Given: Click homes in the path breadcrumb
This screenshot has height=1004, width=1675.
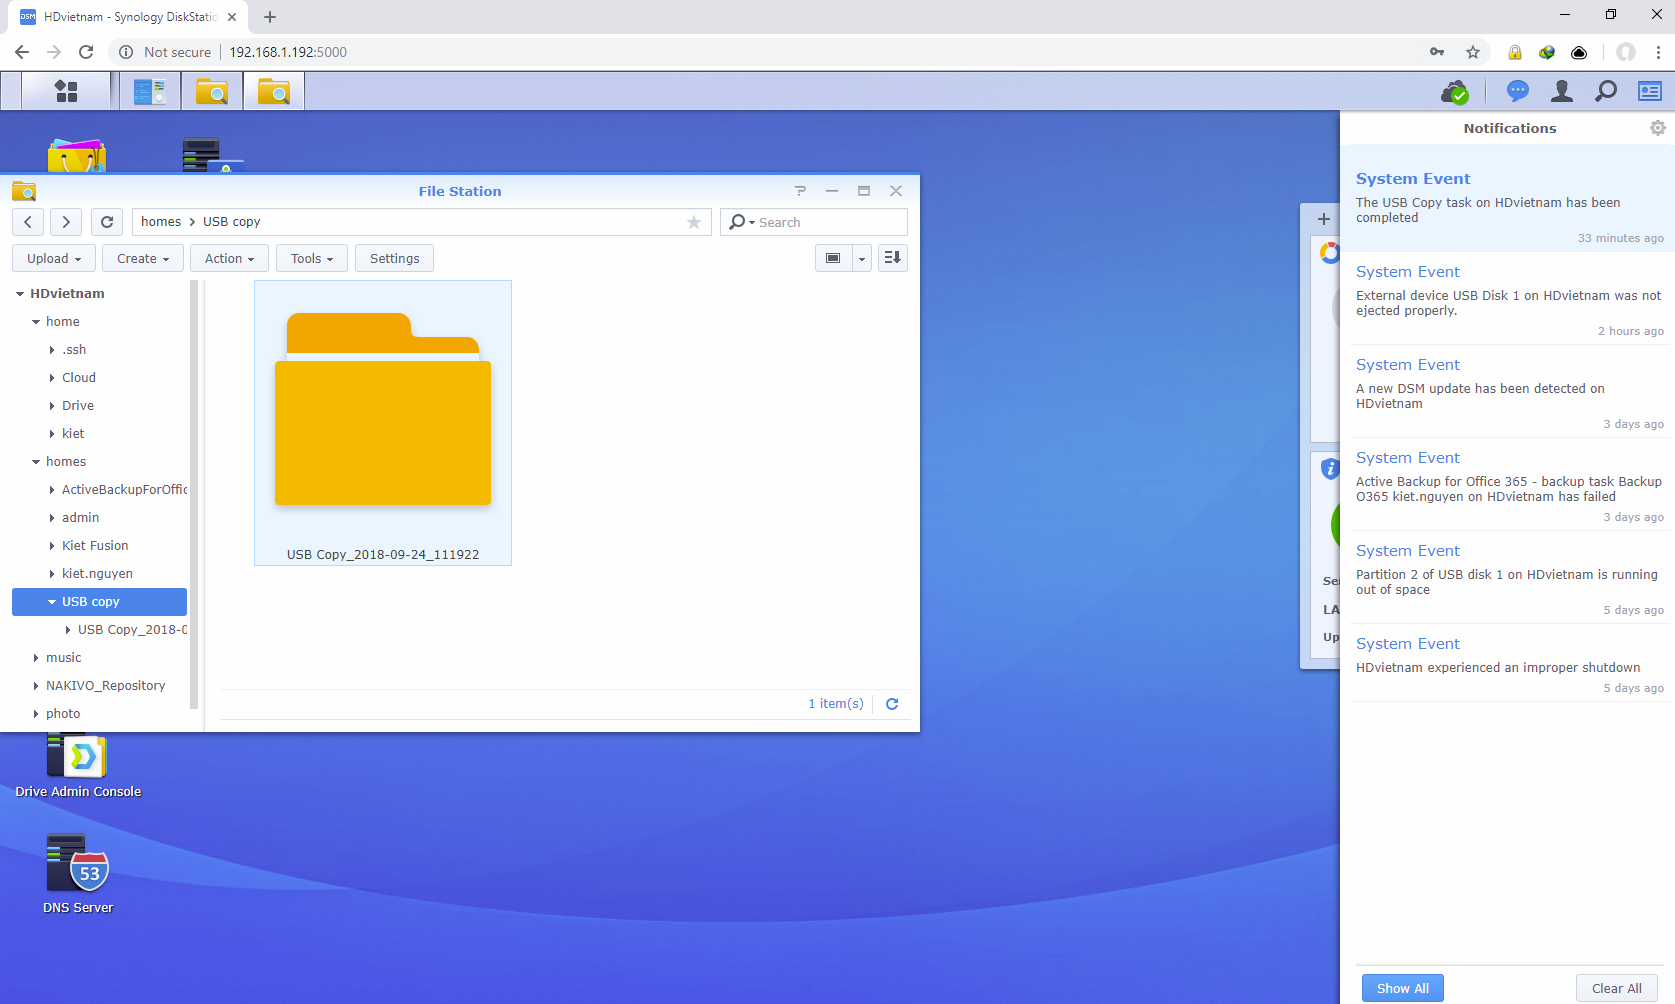Looking at the screenshot, I should click(x=161, y=222).
